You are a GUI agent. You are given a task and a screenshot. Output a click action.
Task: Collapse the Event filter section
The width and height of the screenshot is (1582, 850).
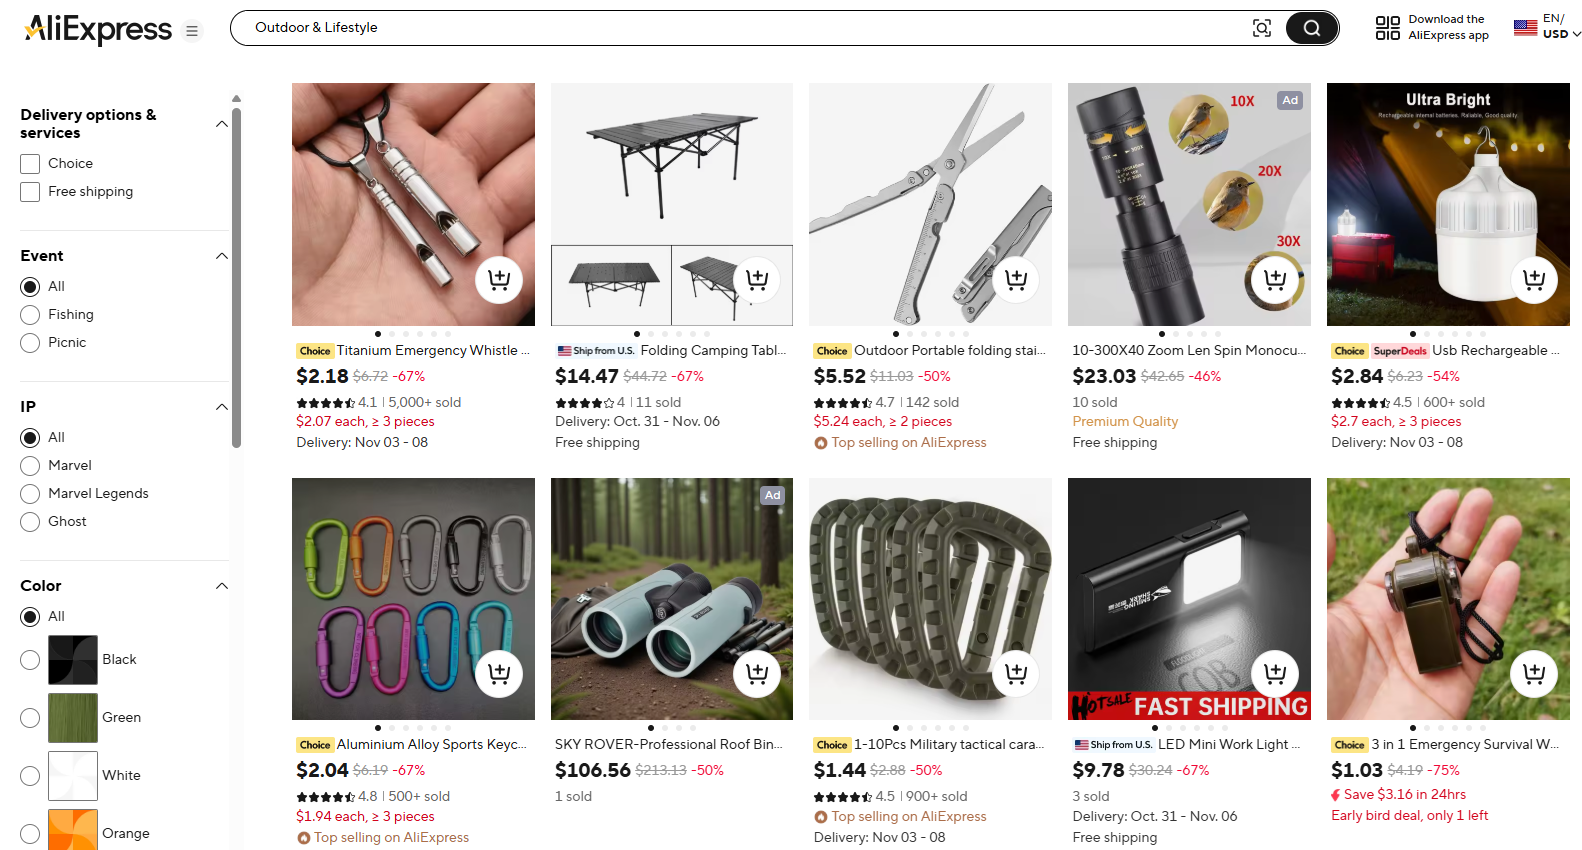click(x=222, y=256)
